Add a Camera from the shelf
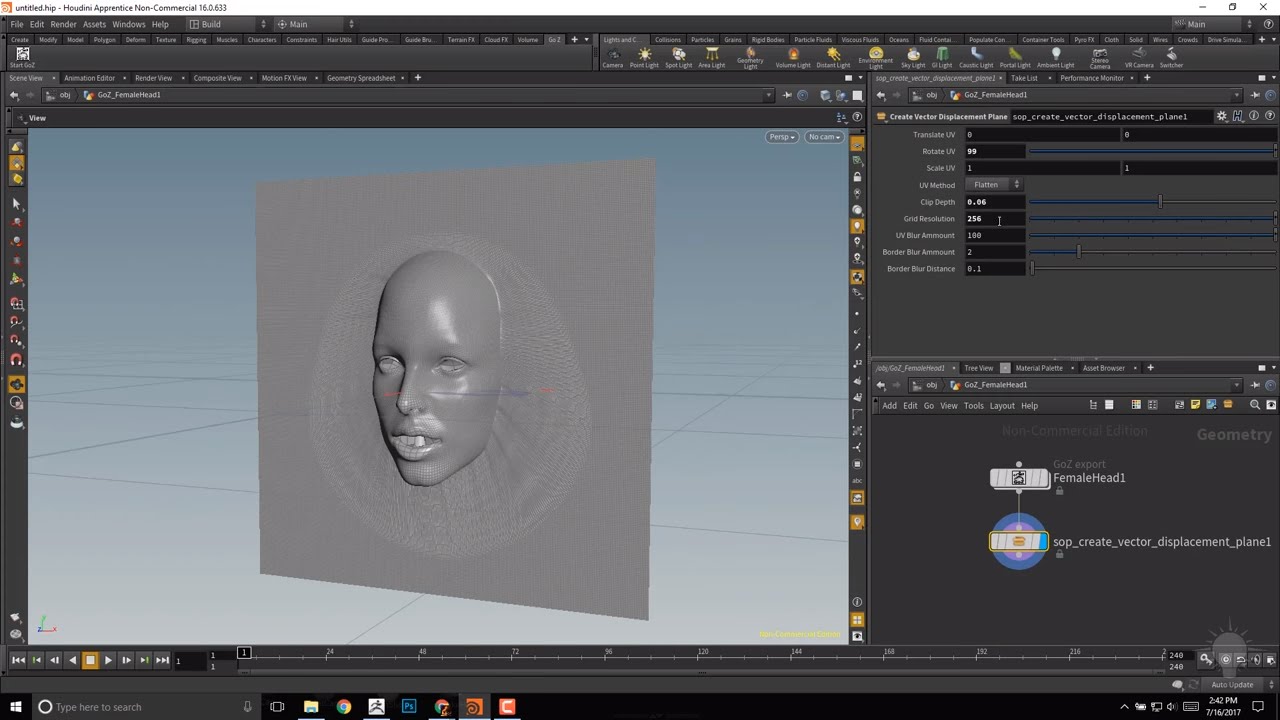The image size is (1280, 720). click(x=613, y=58)
